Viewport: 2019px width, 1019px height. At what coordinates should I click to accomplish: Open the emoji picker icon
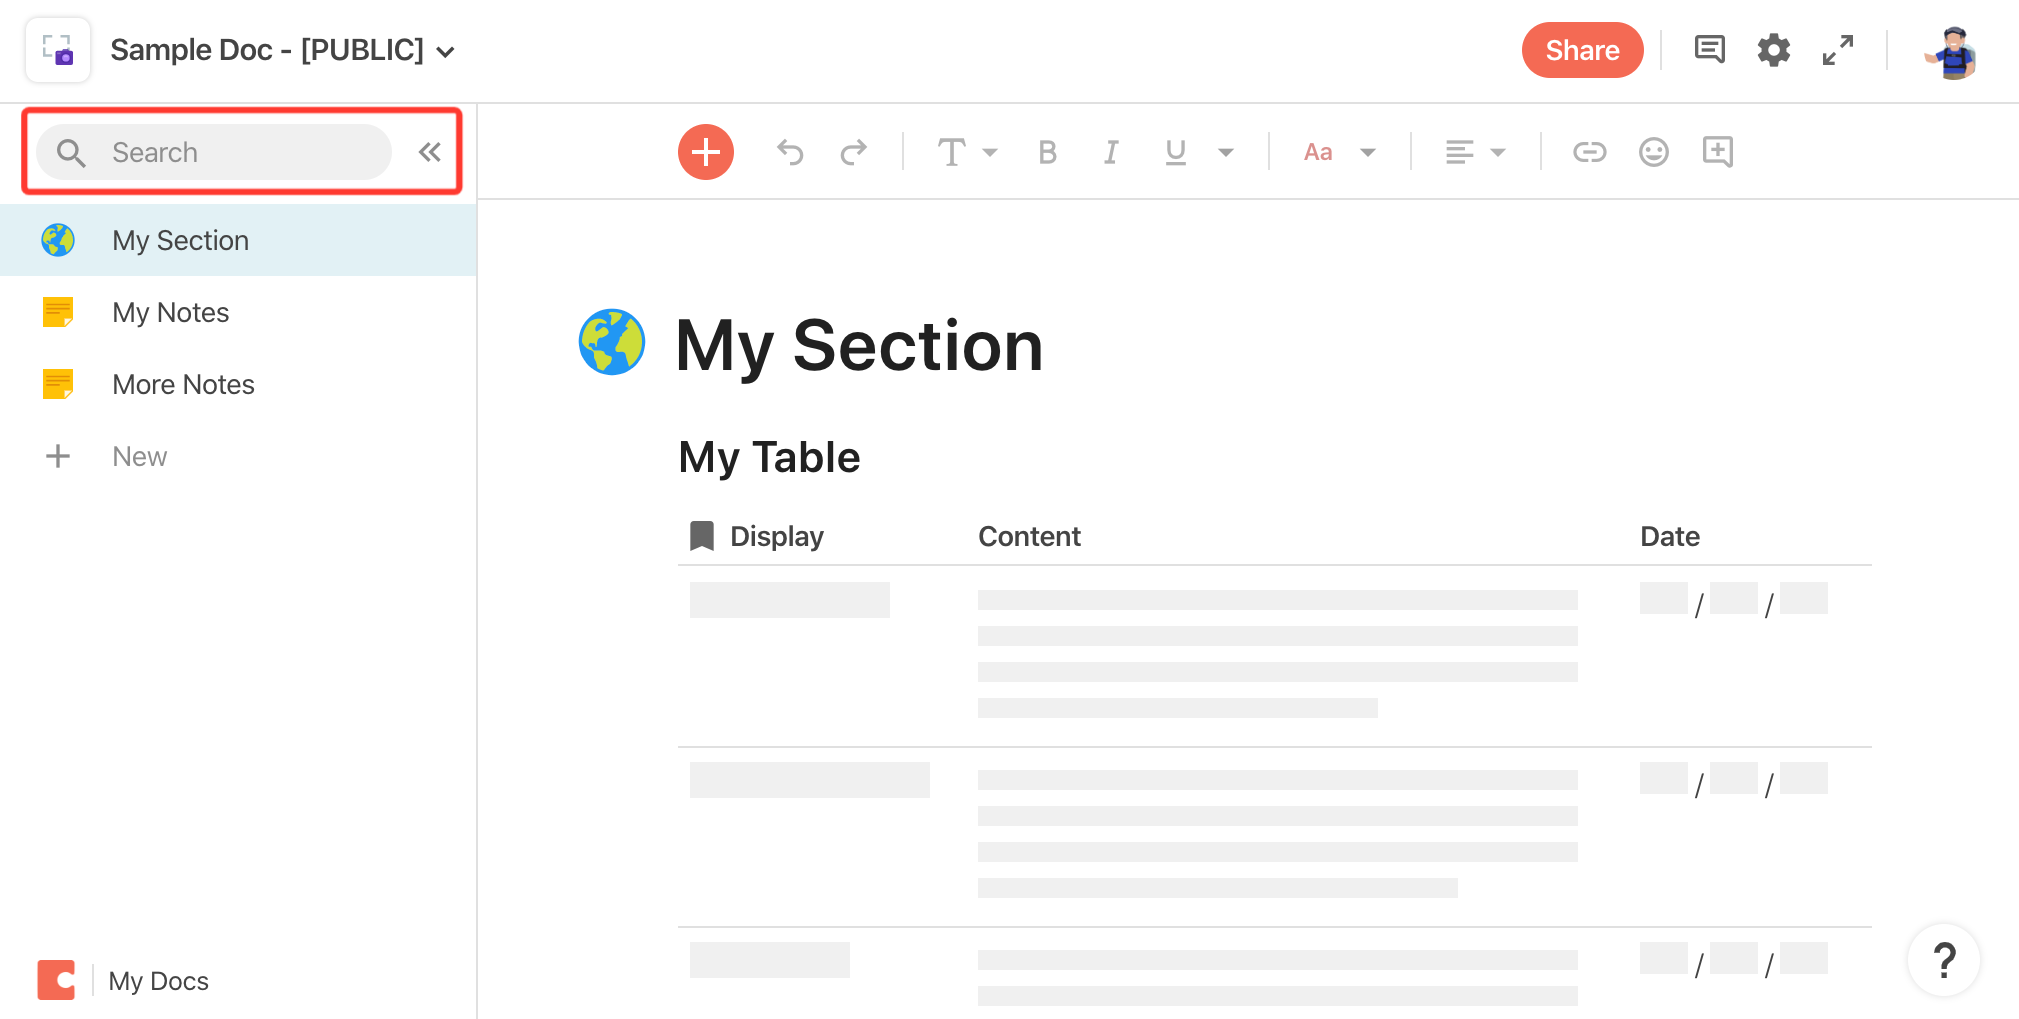coord(1654,152)
